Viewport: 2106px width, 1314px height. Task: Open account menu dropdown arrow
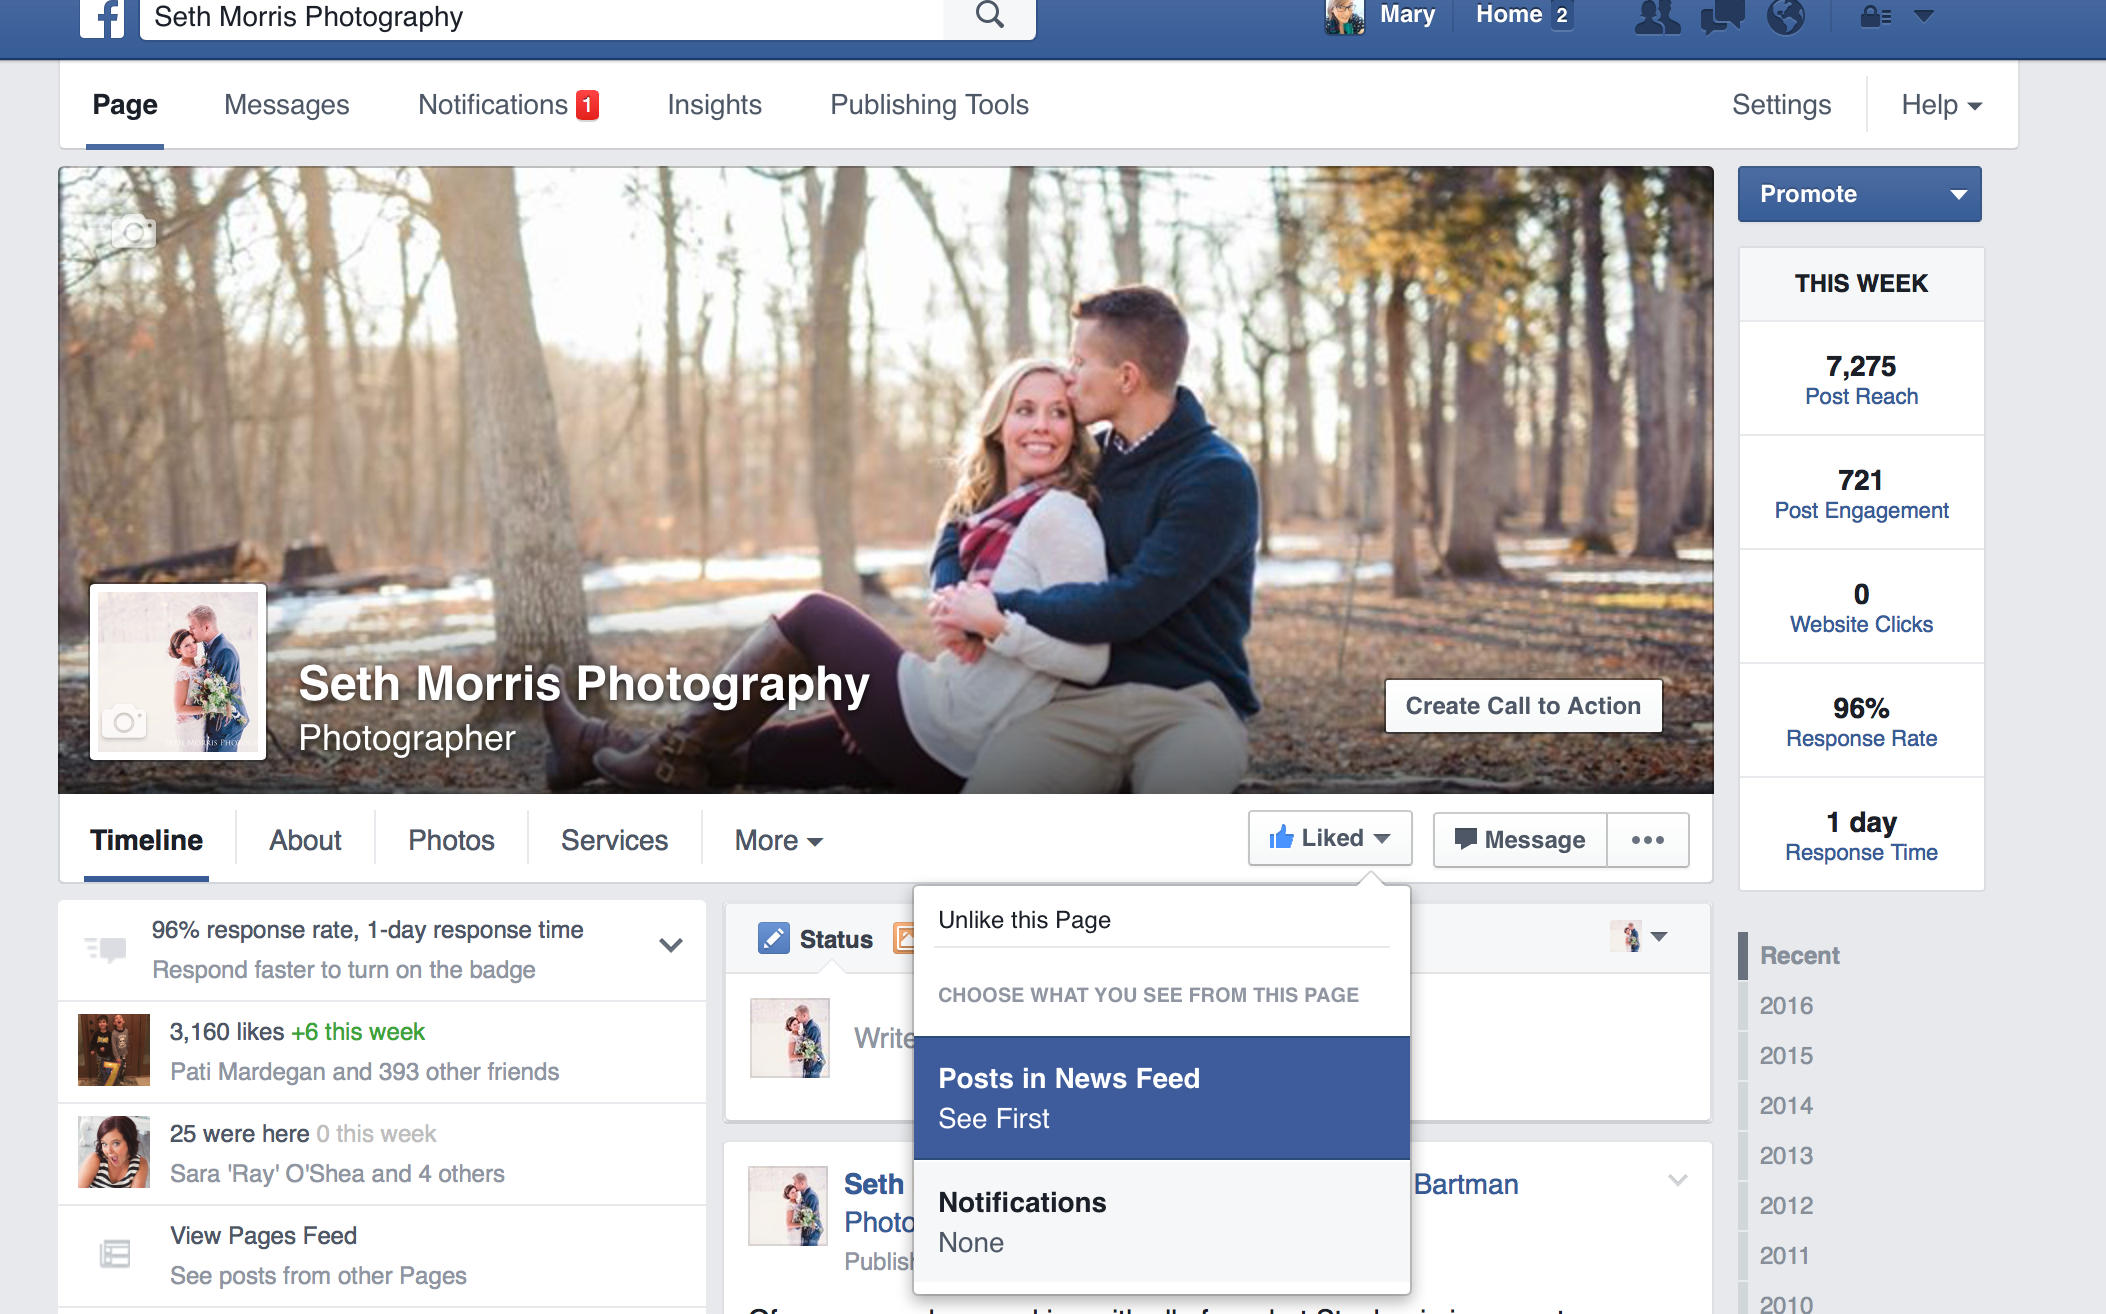[x=1924, y=16]
